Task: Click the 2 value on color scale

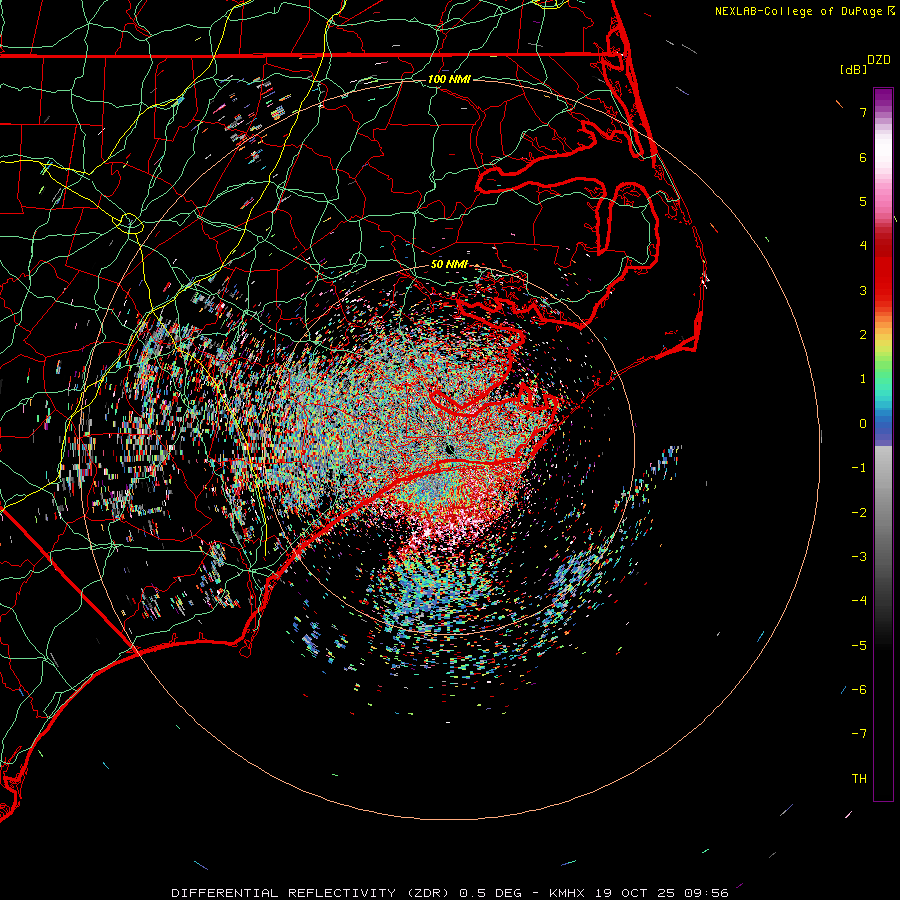Action: click(863, 335)
